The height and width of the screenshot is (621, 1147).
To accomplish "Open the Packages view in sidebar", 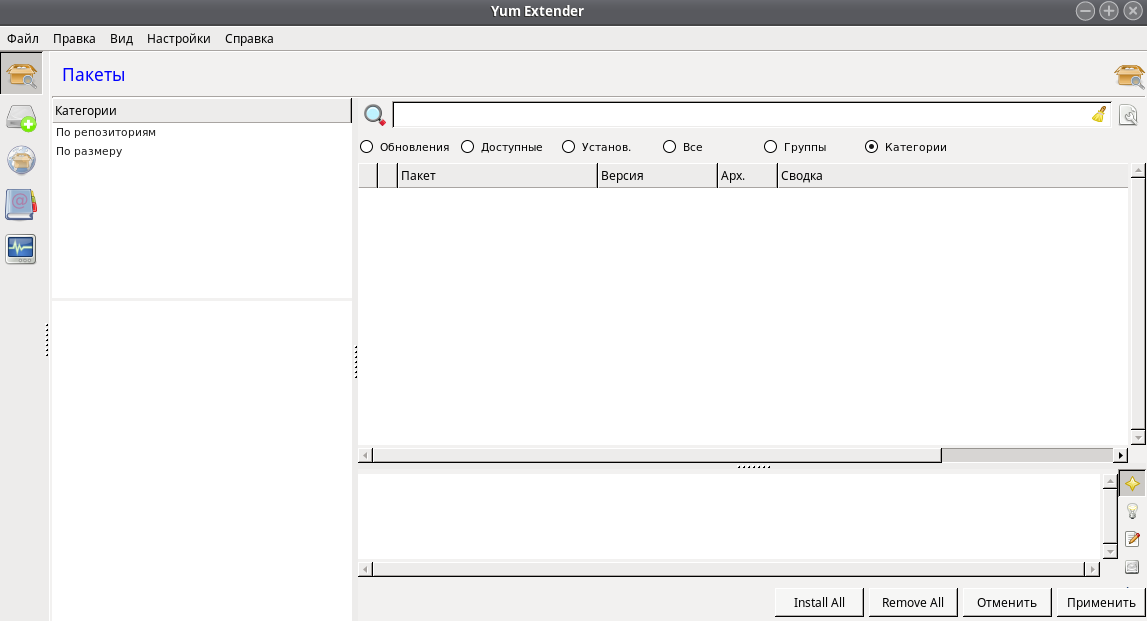I will 21,74.
